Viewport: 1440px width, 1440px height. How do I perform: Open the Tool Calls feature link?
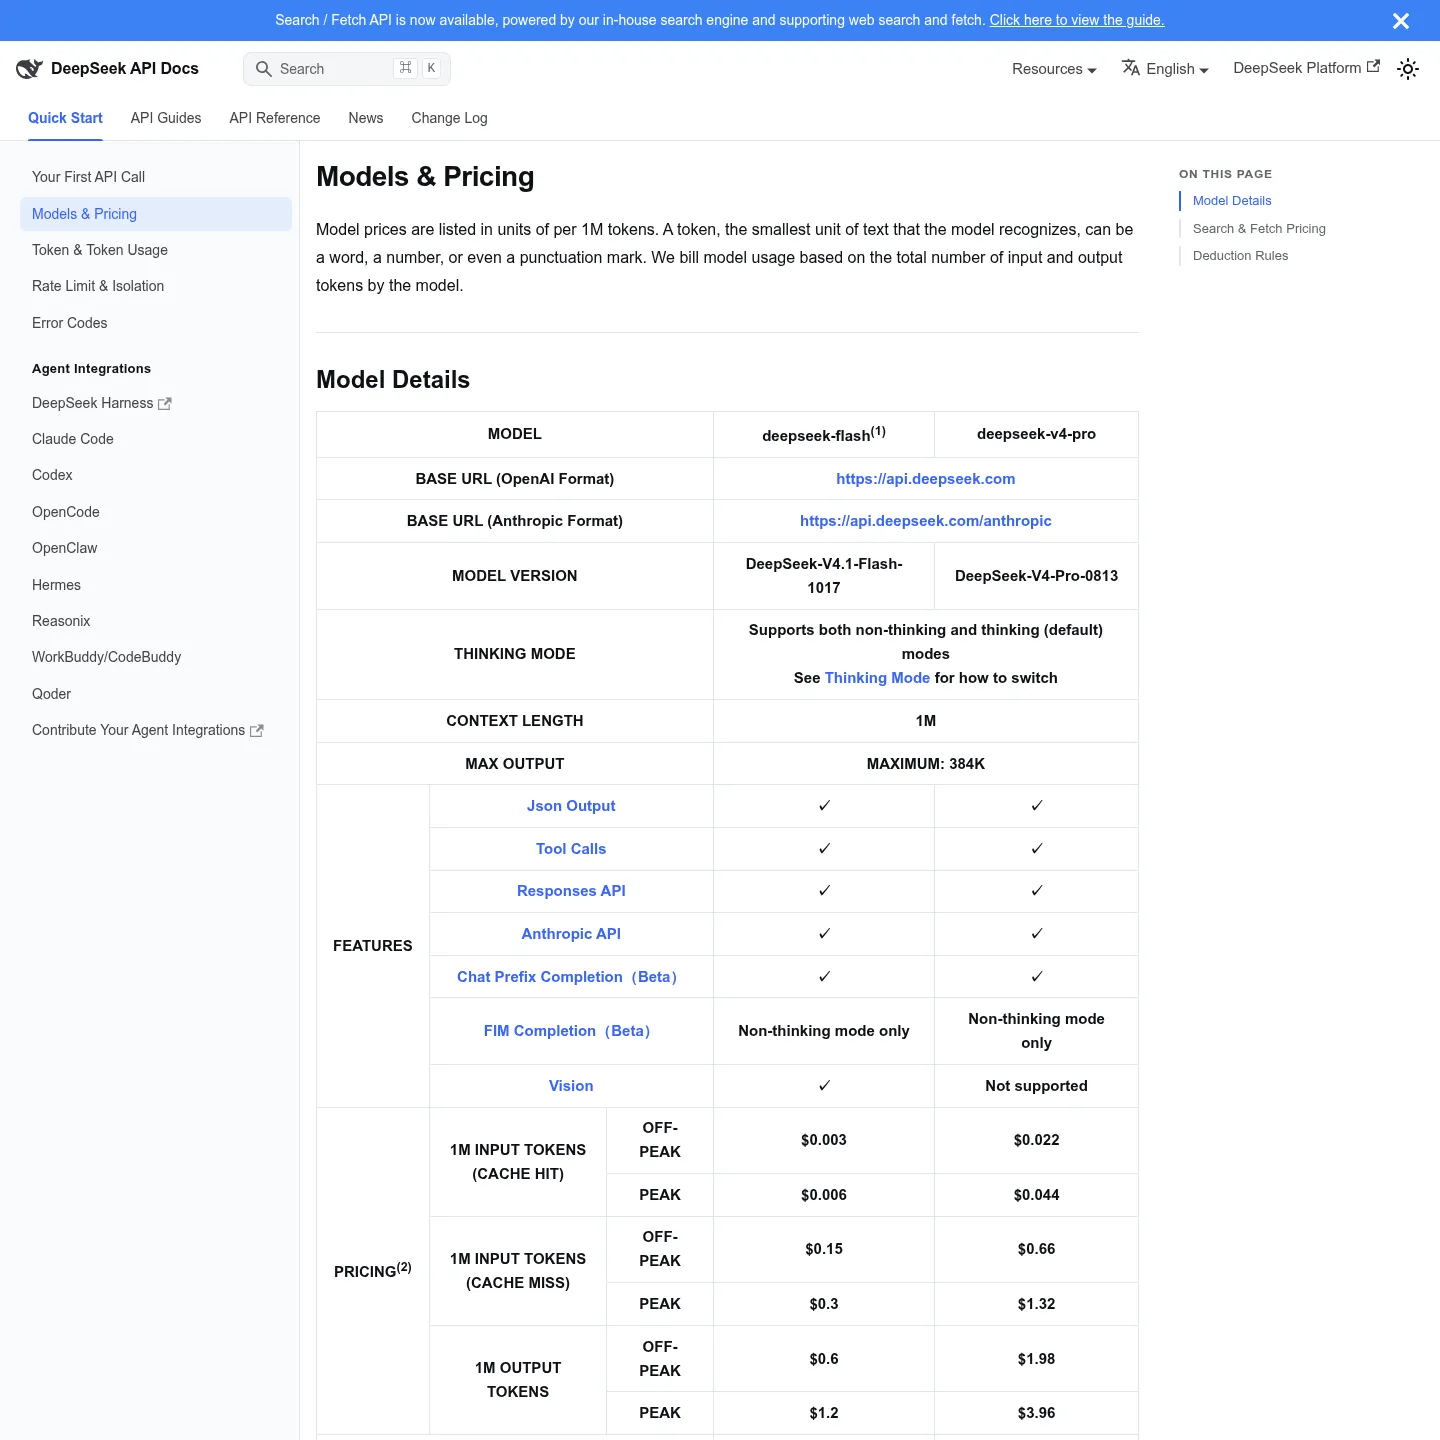(571, 849)
